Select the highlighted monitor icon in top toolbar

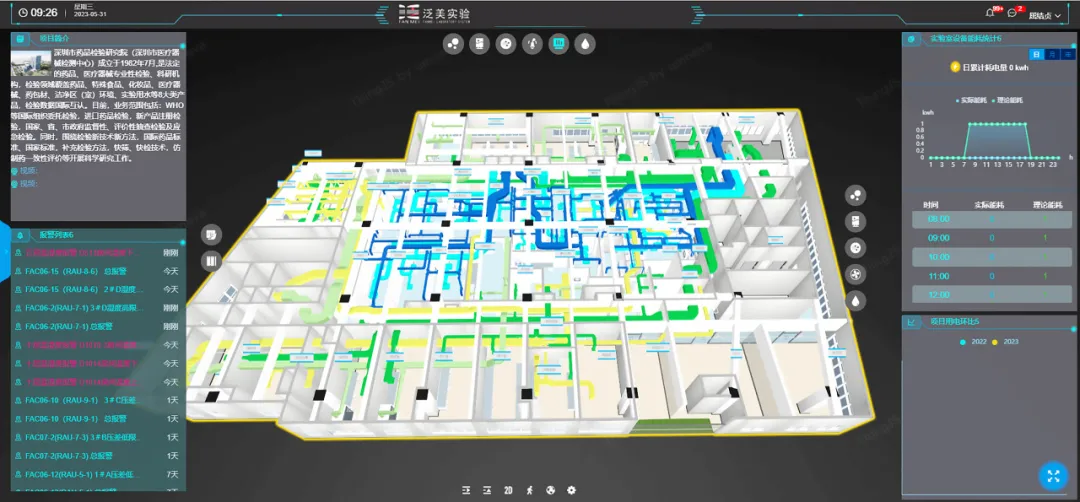(x=559, y=44)
